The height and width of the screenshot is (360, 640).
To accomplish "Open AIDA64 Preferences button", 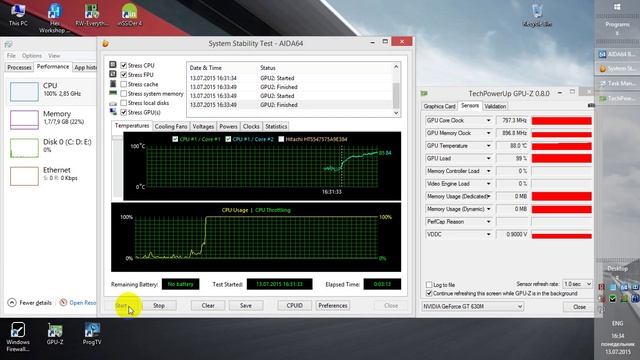I will click(x=333, y=305).
